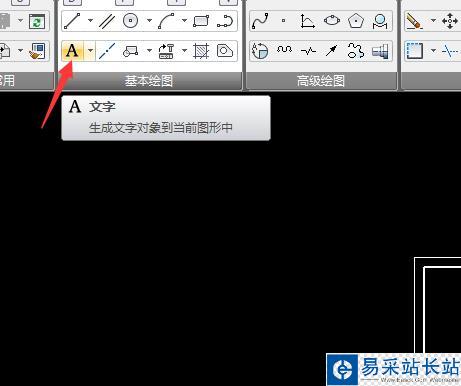Viewport: 461px width, 386px height.
Task: Select the Arc drawing tool
Action: (x=166, y=21)
